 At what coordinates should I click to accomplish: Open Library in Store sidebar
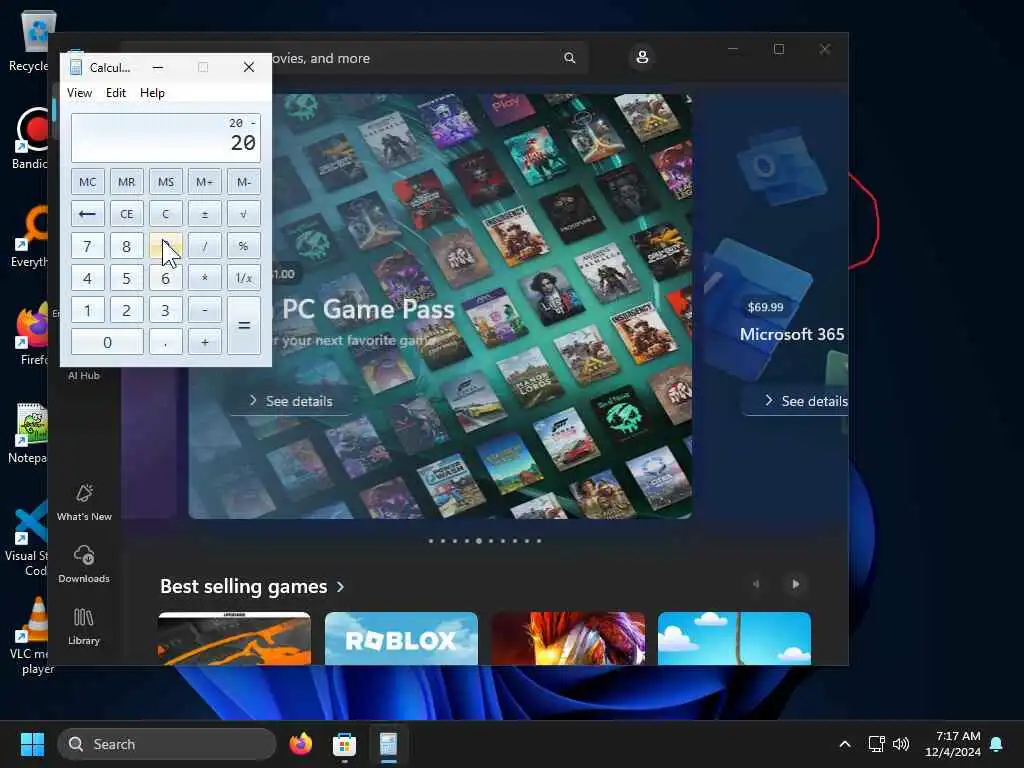[84, 626]
